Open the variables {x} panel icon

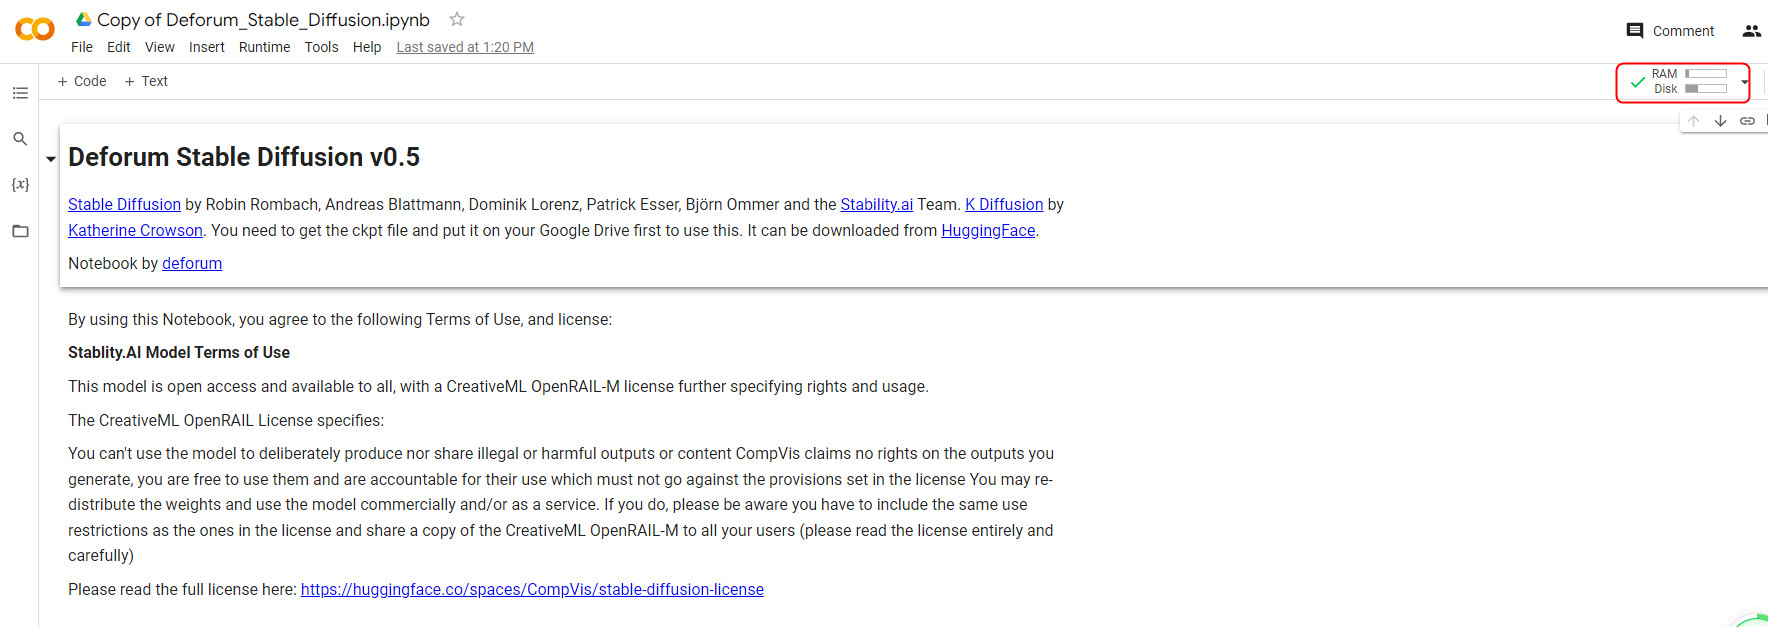(20, 185)
